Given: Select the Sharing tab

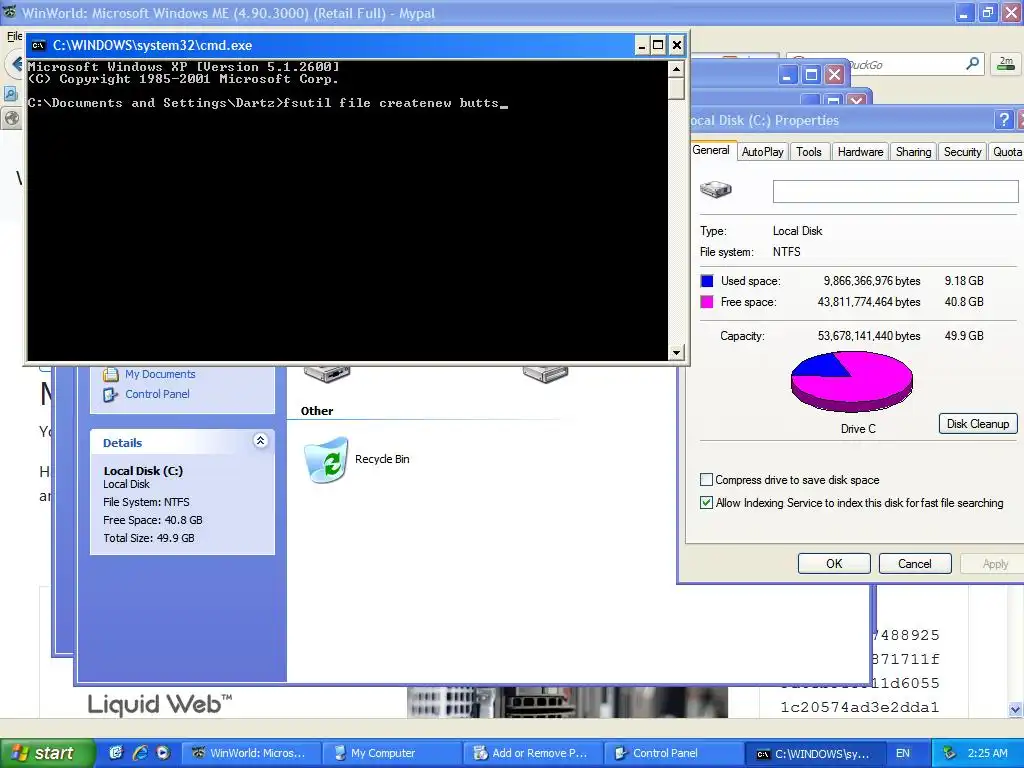Looking at the screenshot, I should (913, 152).
